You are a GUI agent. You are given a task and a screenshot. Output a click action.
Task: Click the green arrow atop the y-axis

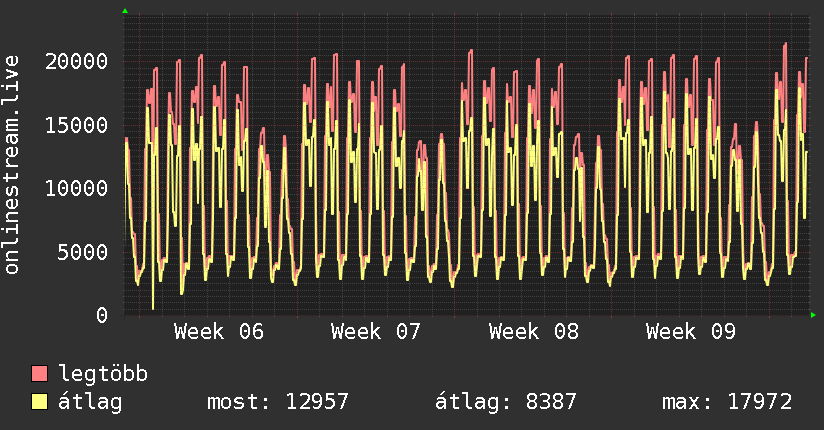pyautogui.click(x=124, y=11)
